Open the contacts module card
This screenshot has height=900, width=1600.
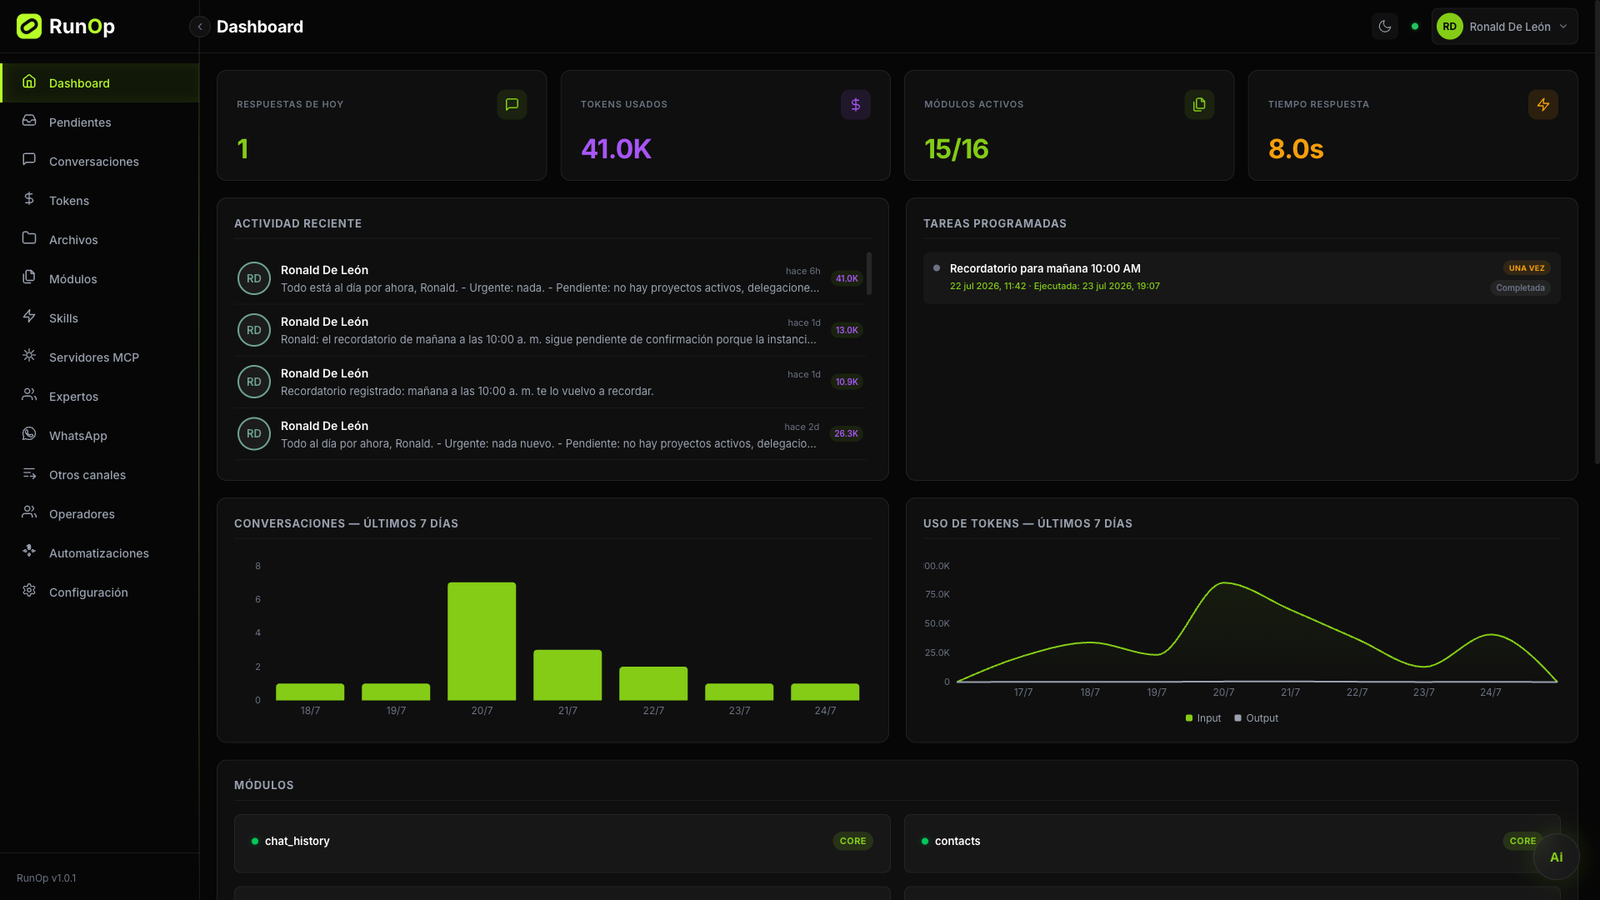[1232, 843]
